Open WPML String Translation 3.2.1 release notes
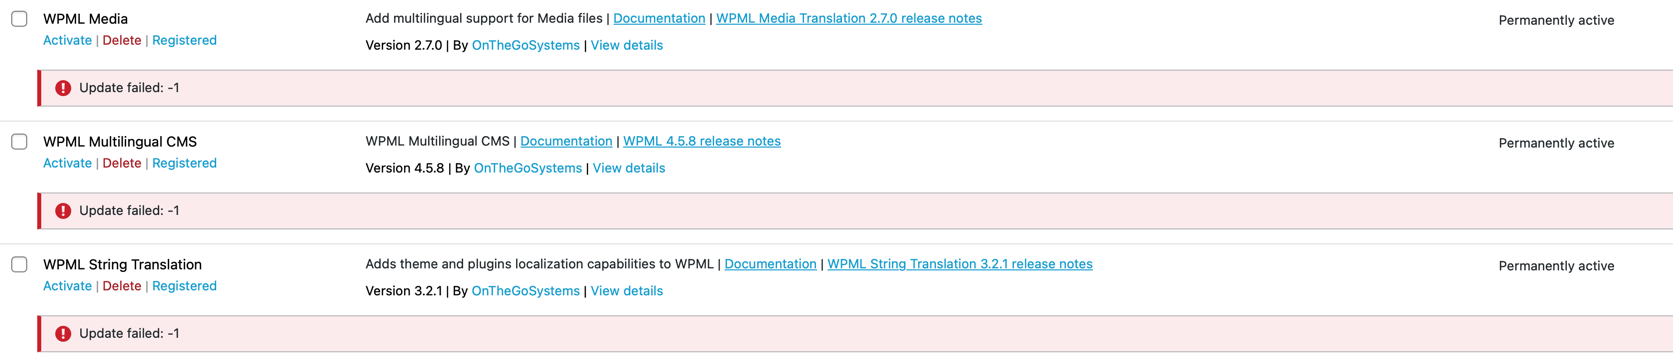This screenshot has height=364, width=1673. (x=960, y=264)
